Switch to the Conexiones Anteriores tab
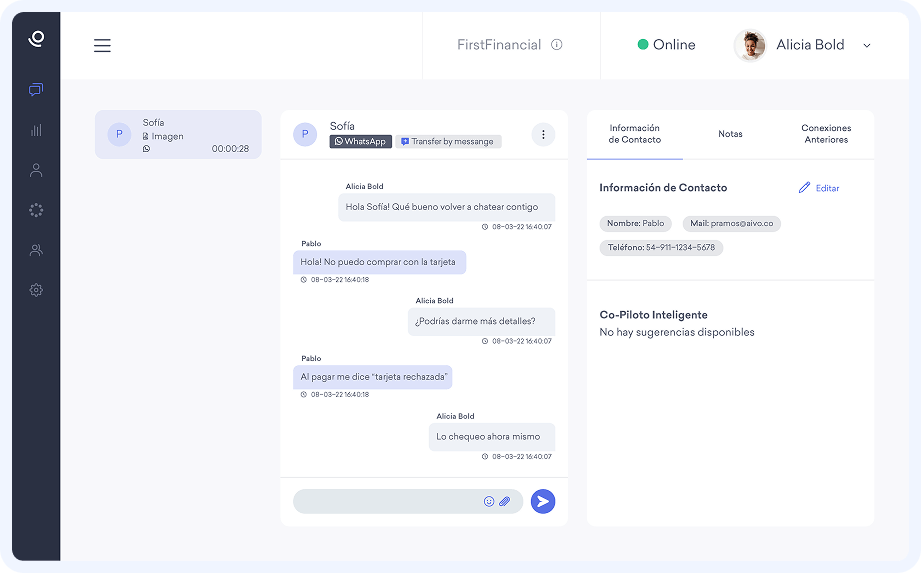This screenshot has height=573, width=921. (826, 134)
